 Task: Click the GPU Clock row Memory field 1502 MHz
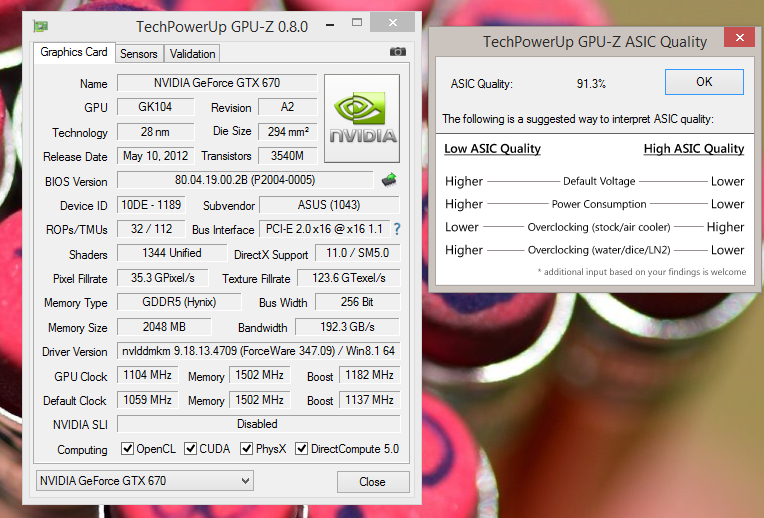pos(260,375)
